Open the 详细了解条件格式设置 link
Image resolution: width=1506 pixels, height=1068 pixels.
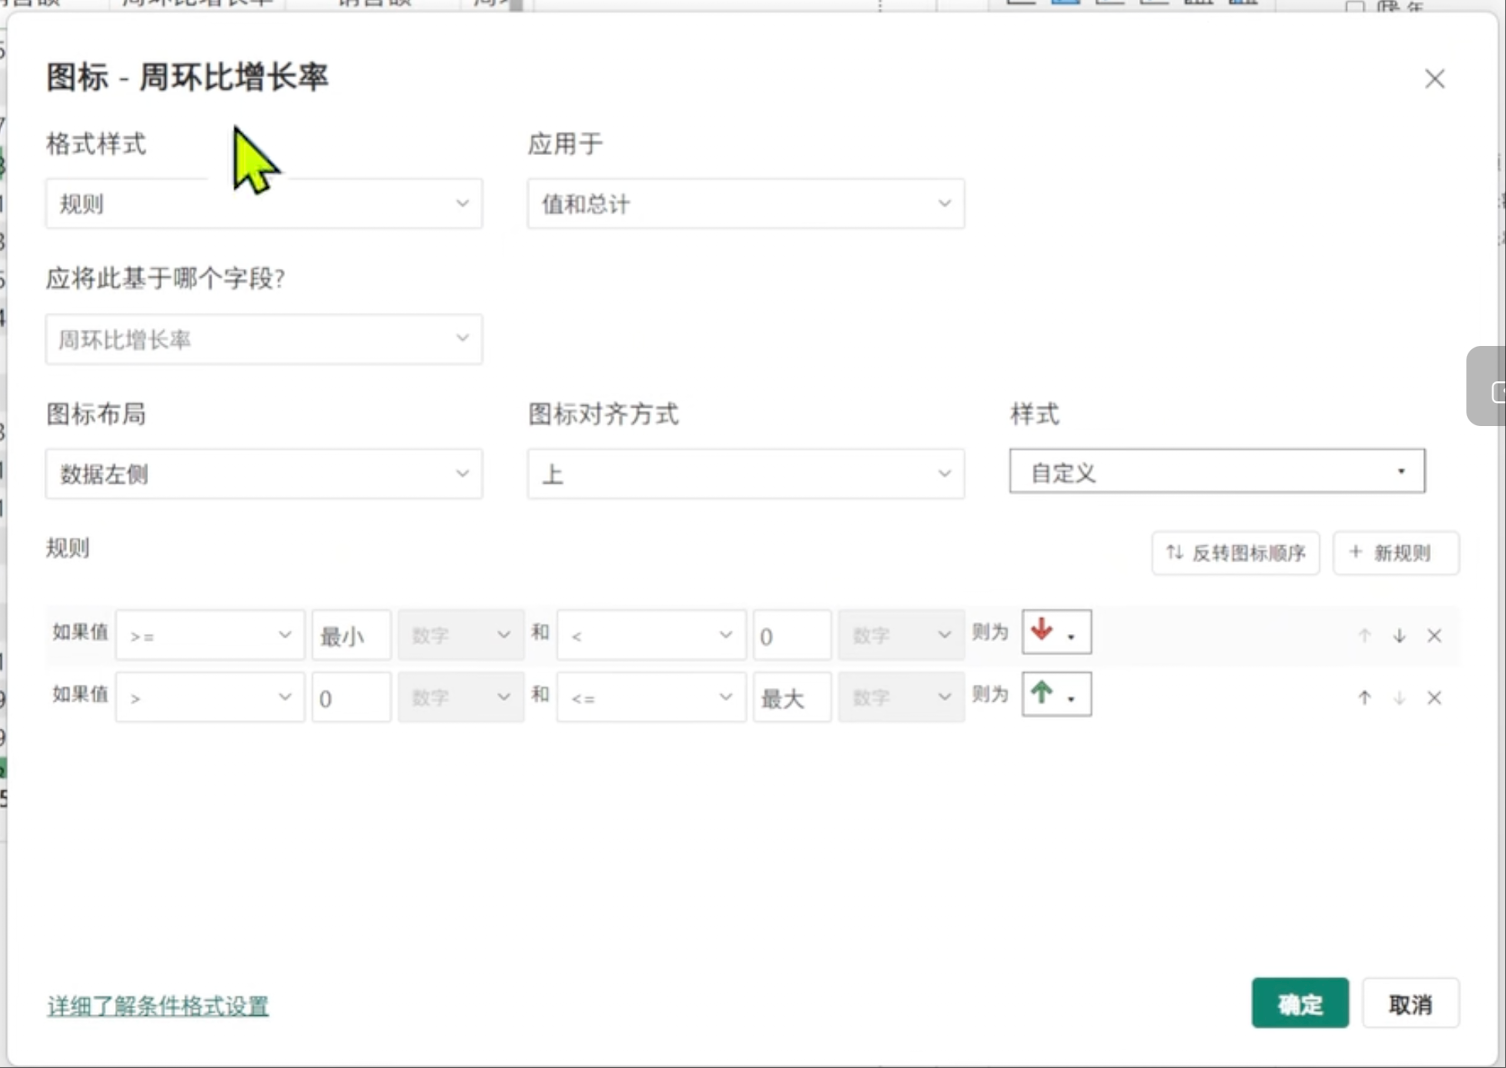click(x=157, y=1006)
